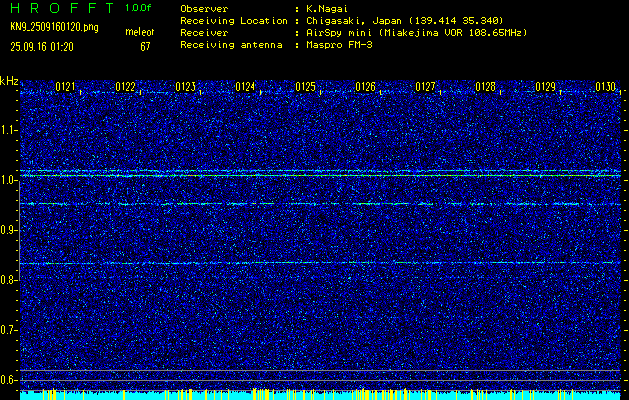
Task: Click the Observer field label
Action: [x=204, y=9]
